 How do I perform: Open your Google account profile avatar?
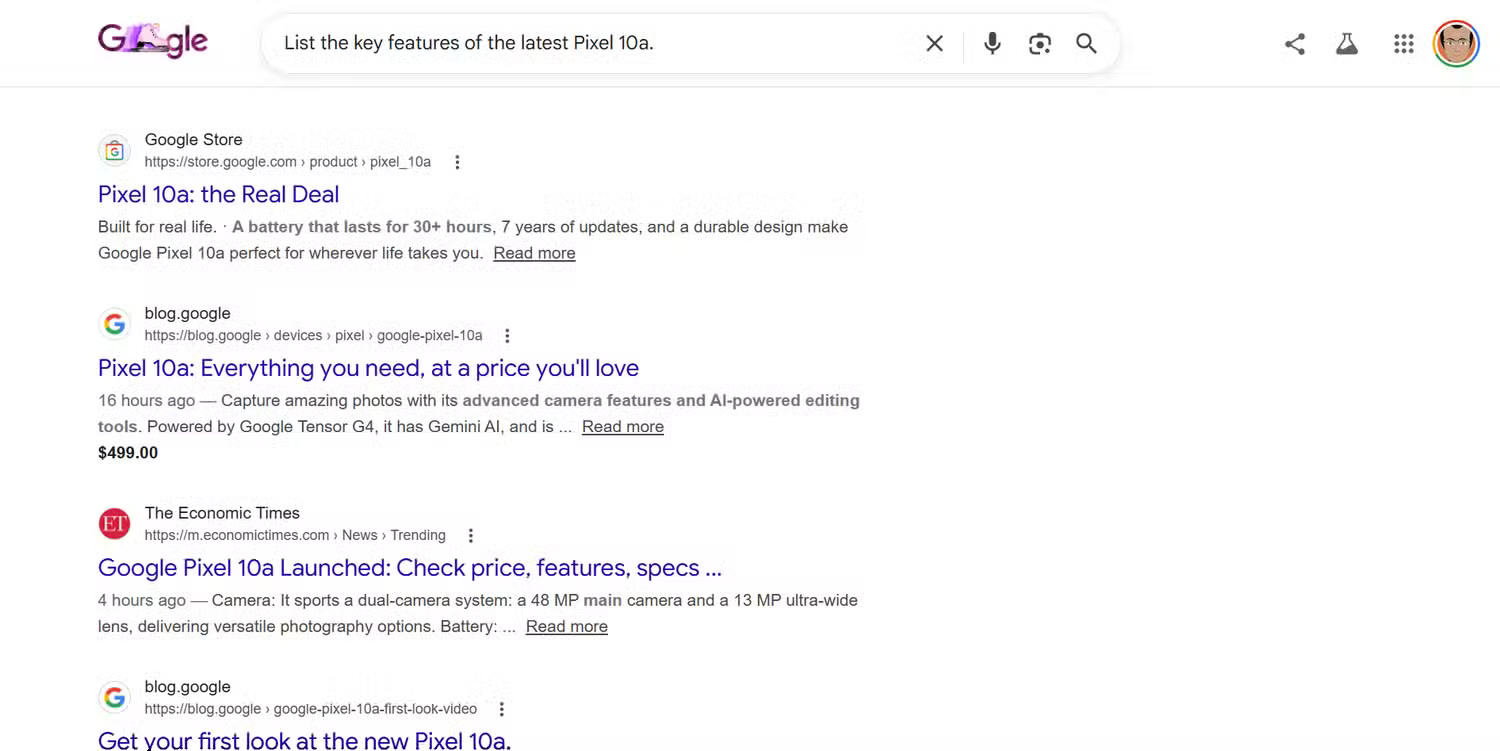pyautogui.click(x=1456, y=43)
